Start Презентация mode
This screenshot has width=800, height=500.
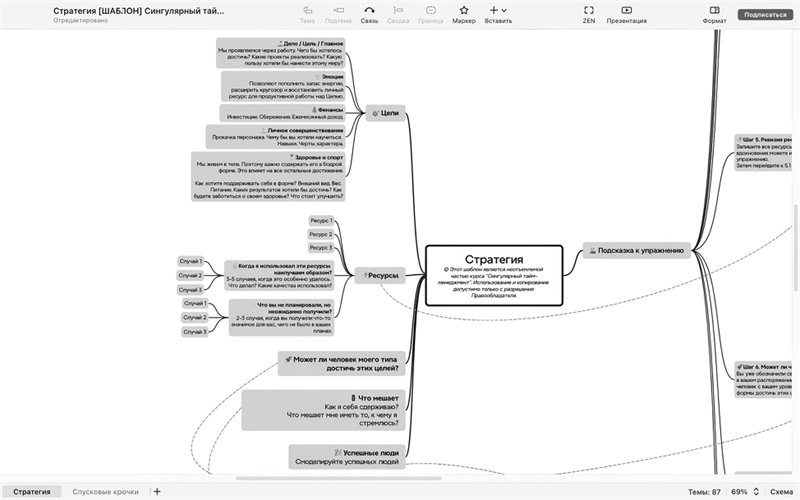coord(626,13)
